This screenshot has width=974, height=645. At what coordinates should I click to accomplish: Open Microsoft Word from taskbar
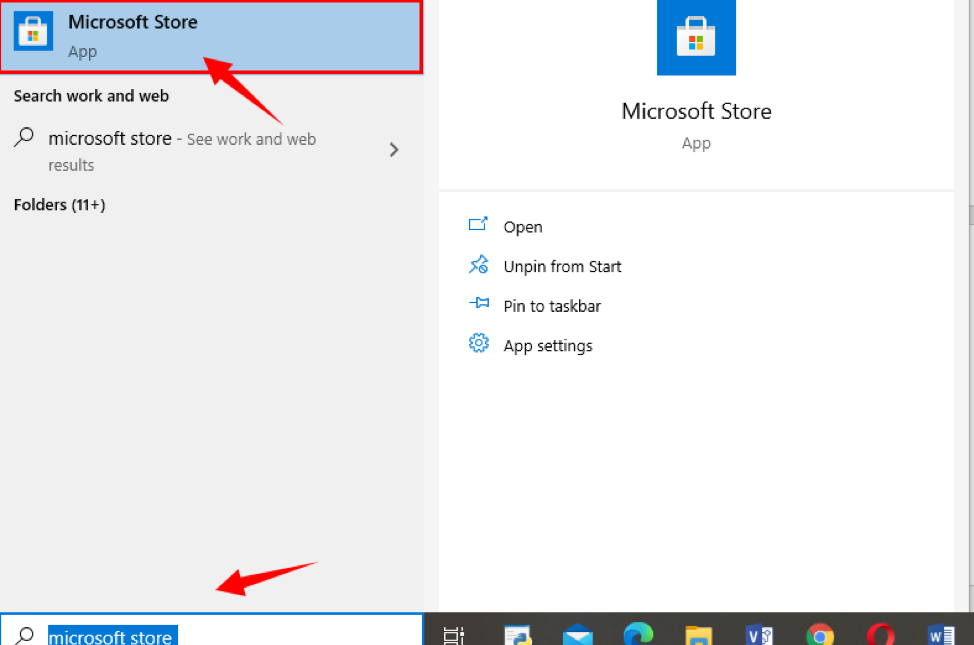click(940, 635)
